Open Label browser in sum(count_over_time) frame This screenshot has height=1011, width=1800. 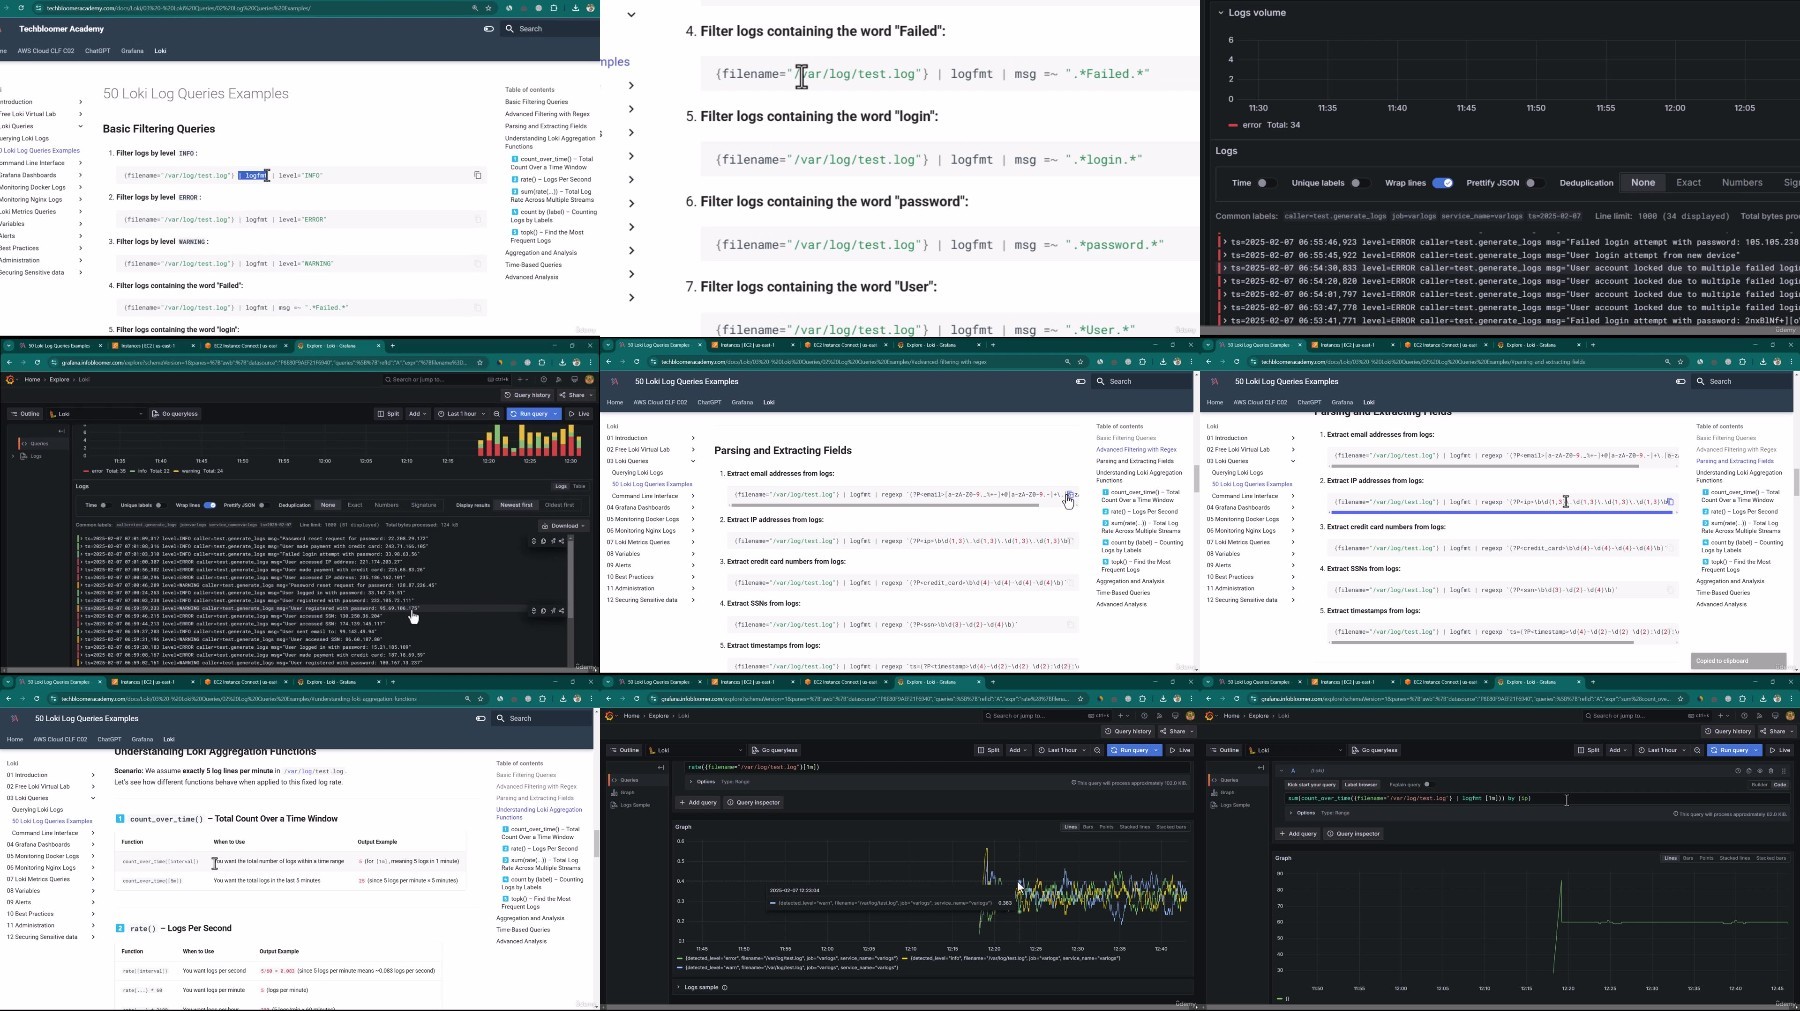tap(1360, 784)
